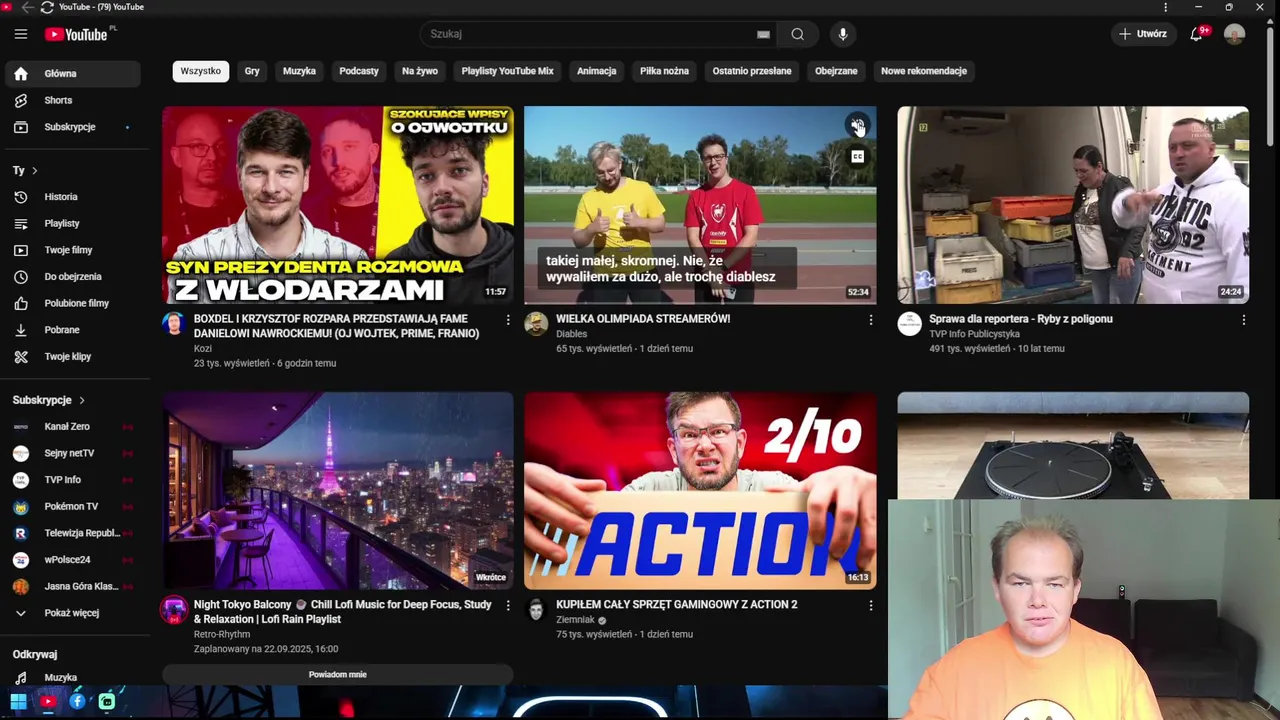The width and height of the screenshot is (1280, 720).
Task: Open options menu for BOXDEL video
Action: point(507,320)
